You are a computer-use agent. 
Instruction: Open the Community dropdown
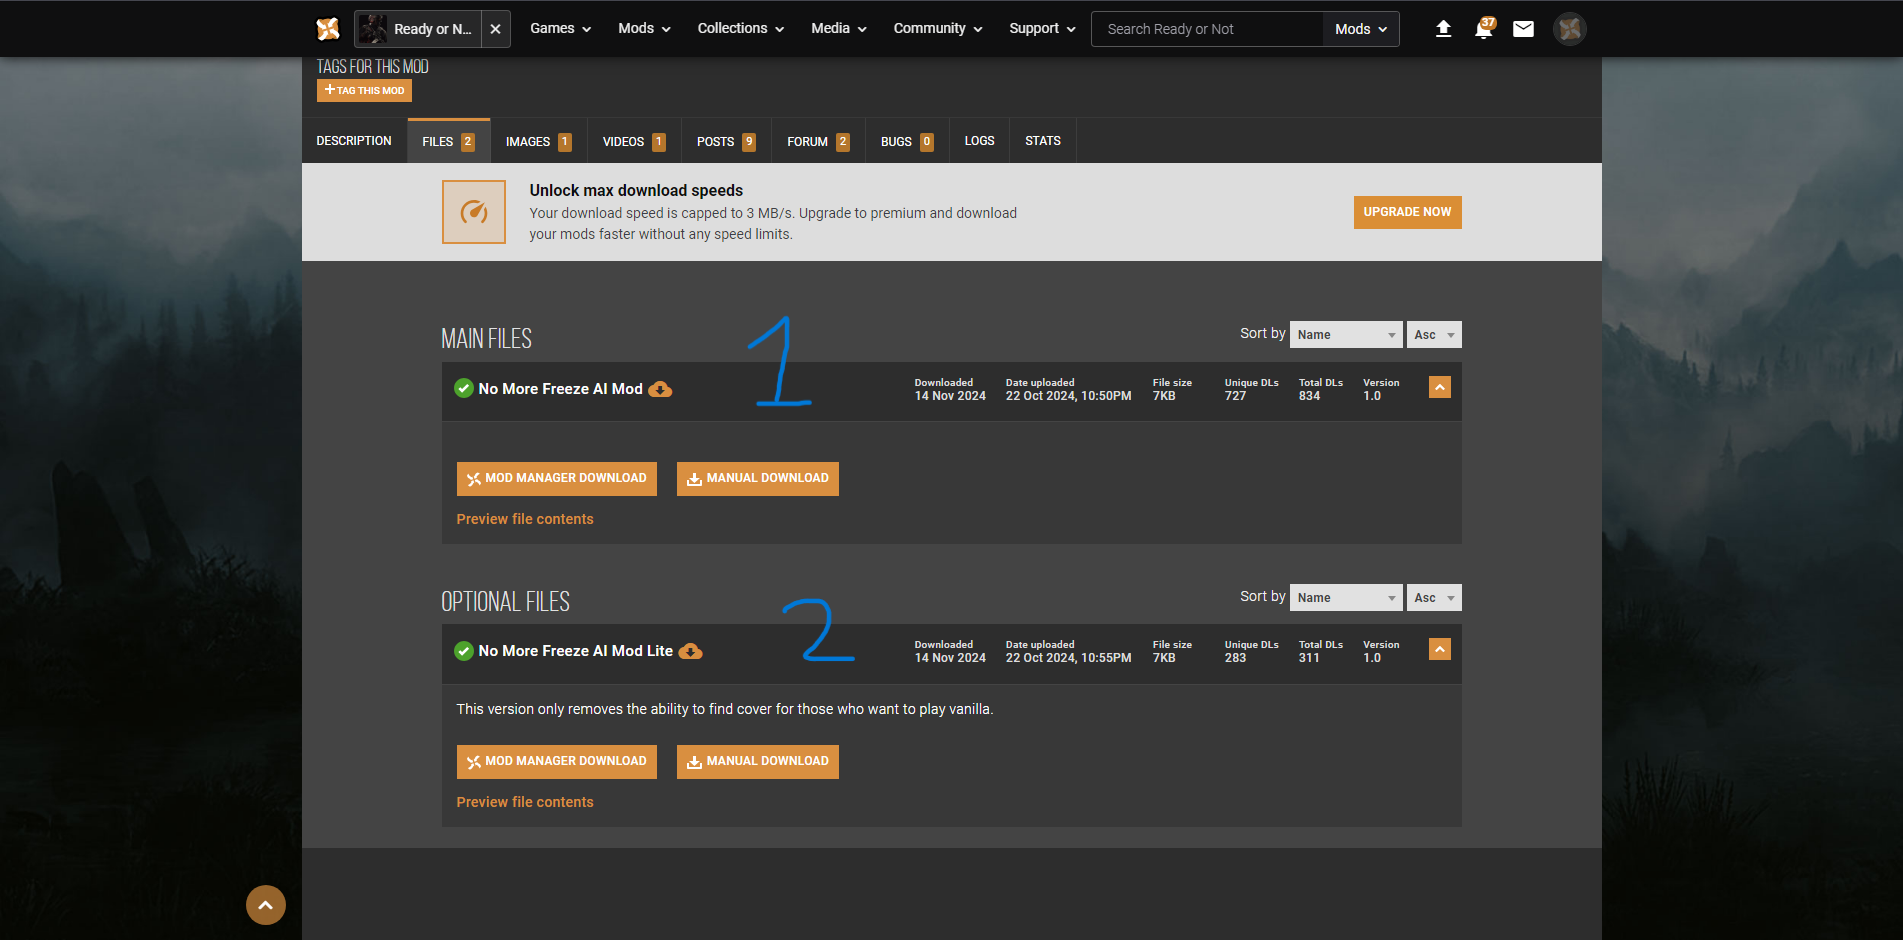coord(938,29)
